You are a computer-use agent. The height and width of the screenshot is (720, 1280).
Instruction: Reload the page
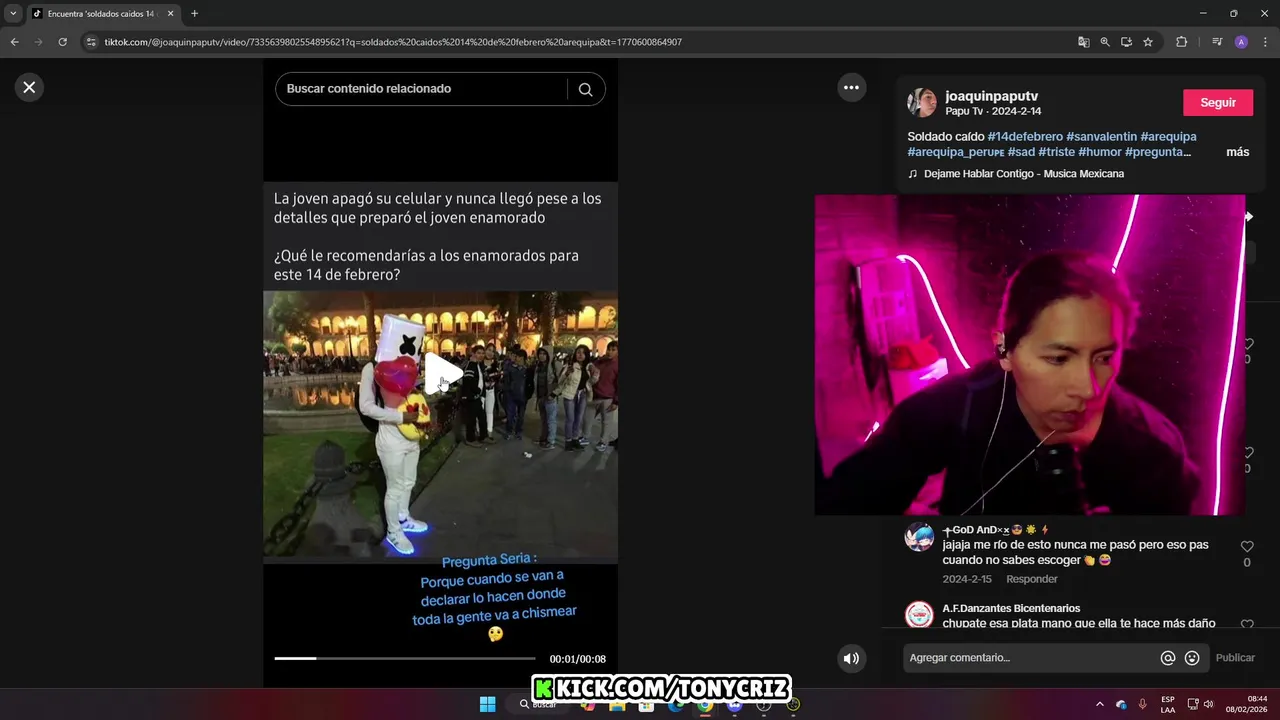62,42
